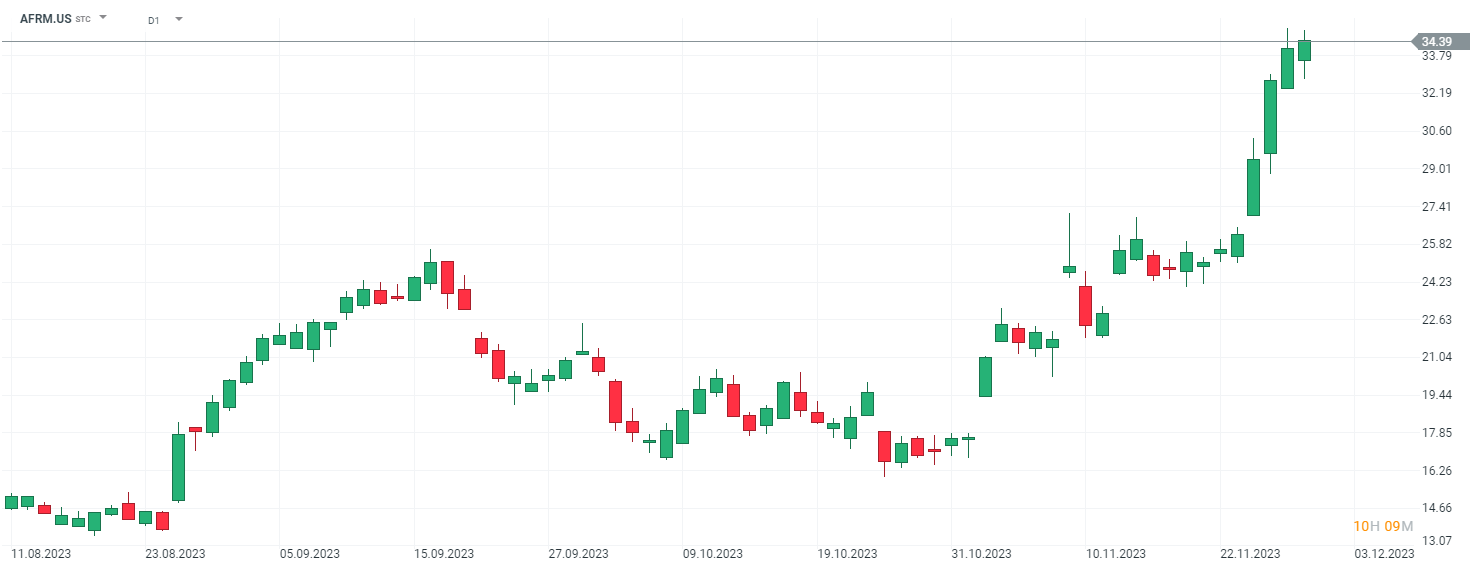Select the rightmost candle on the chart
Viewport: 1482px width, 571px height.
[x=1304, y=50]
